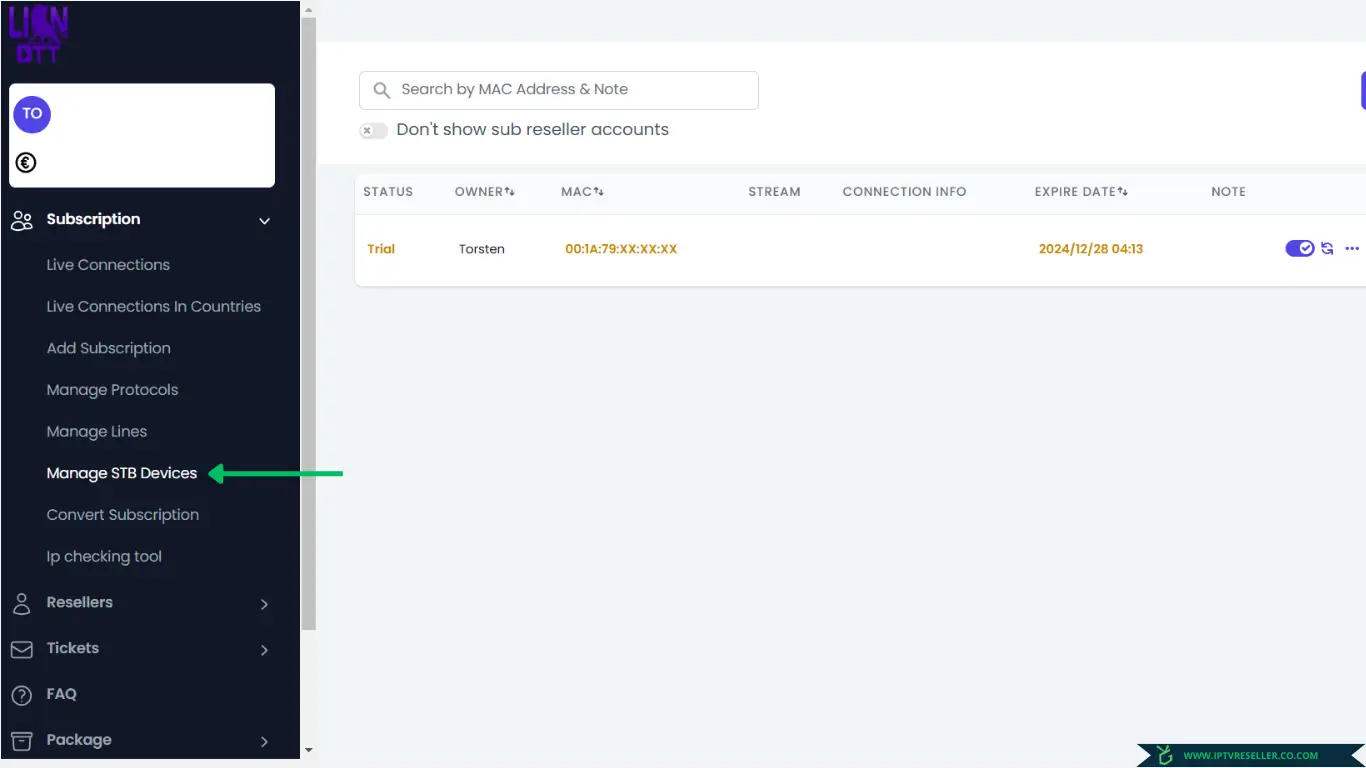
Task: Open Live Connections in sidebar
Action: 108,265
